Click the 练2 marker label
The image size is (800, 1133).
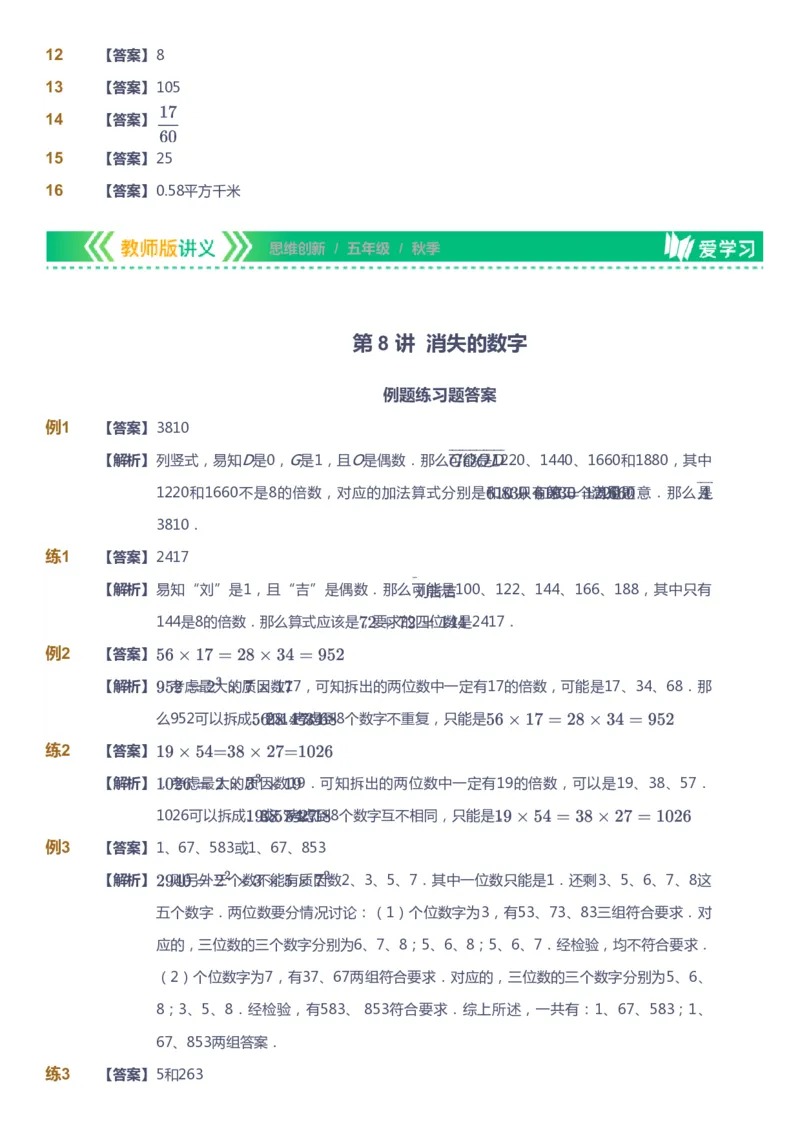click(x=60, y=751)
